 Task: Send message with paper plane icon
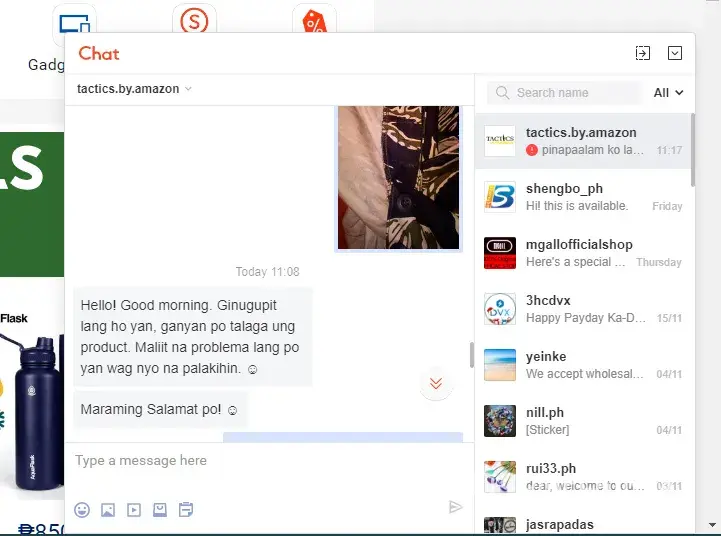(455, 507)
